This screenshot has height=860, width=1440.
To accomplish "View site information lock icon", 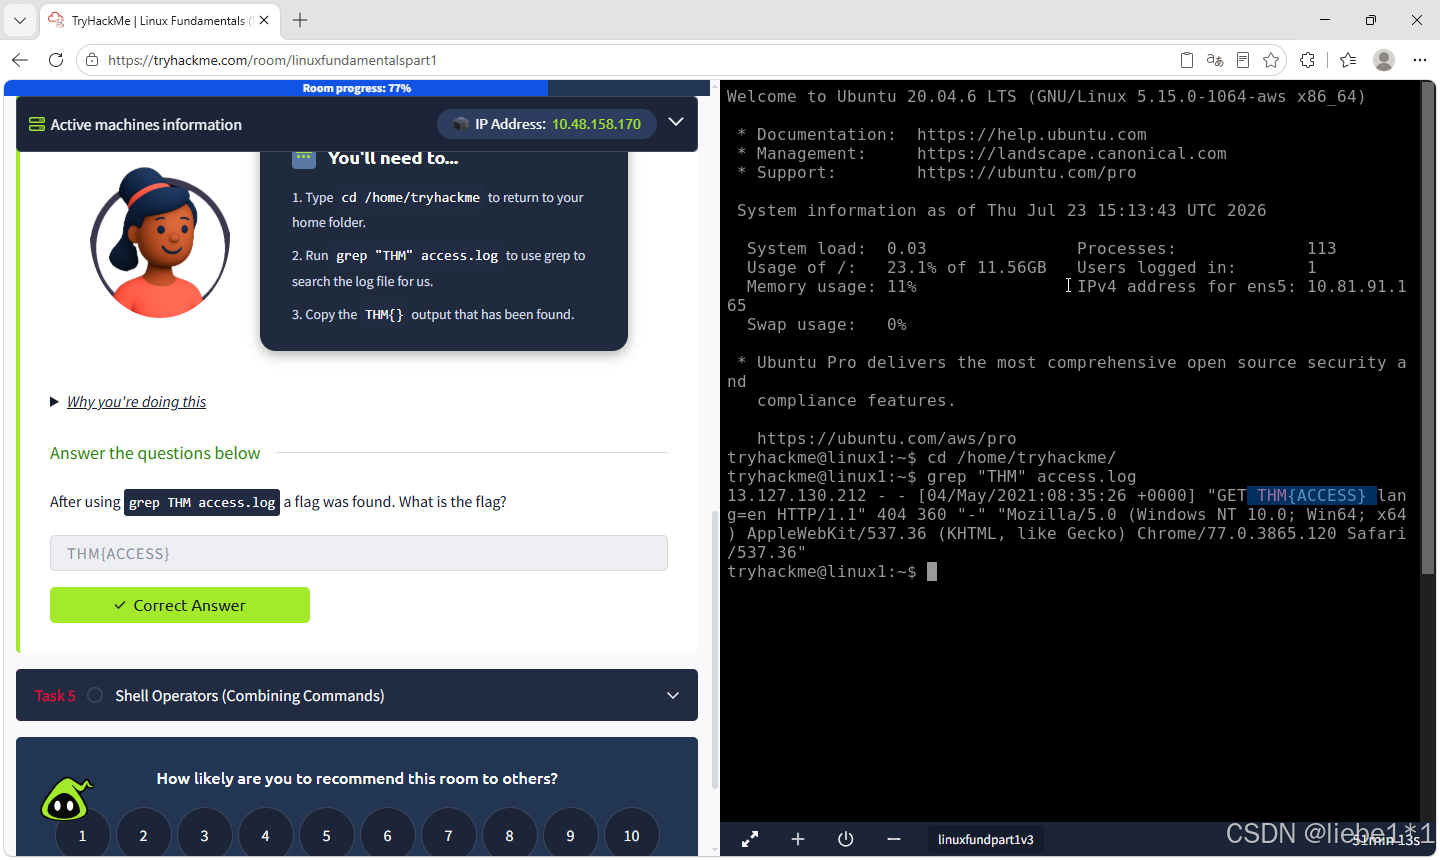I will (92, 60).
